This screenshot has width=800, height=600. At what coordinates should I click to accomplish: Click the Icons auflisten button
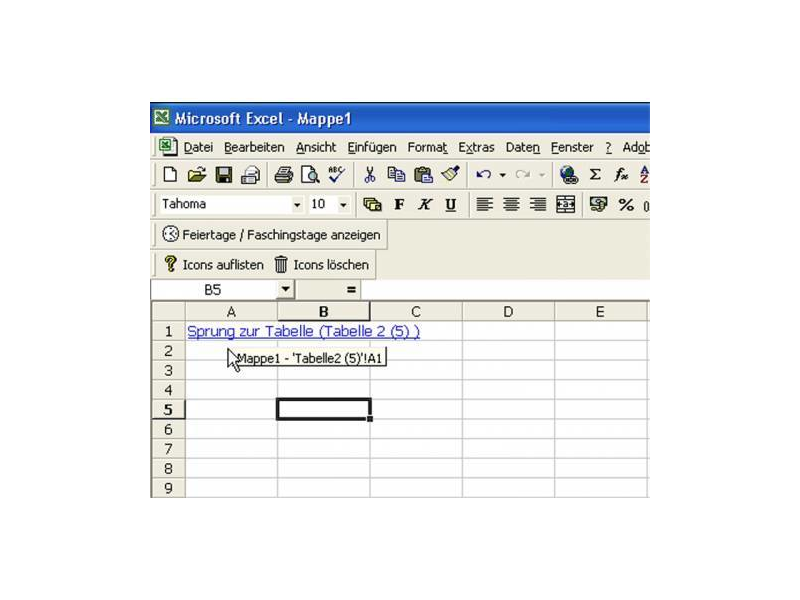(214, 265)
